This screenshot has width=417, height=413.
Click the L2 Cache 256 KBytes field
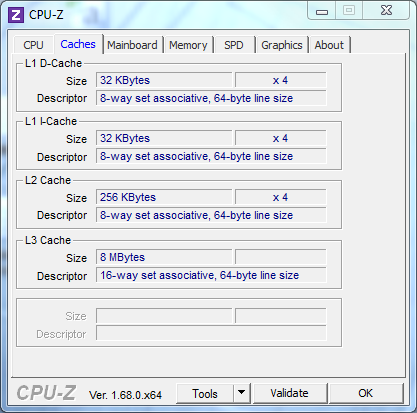coord(164,197)
